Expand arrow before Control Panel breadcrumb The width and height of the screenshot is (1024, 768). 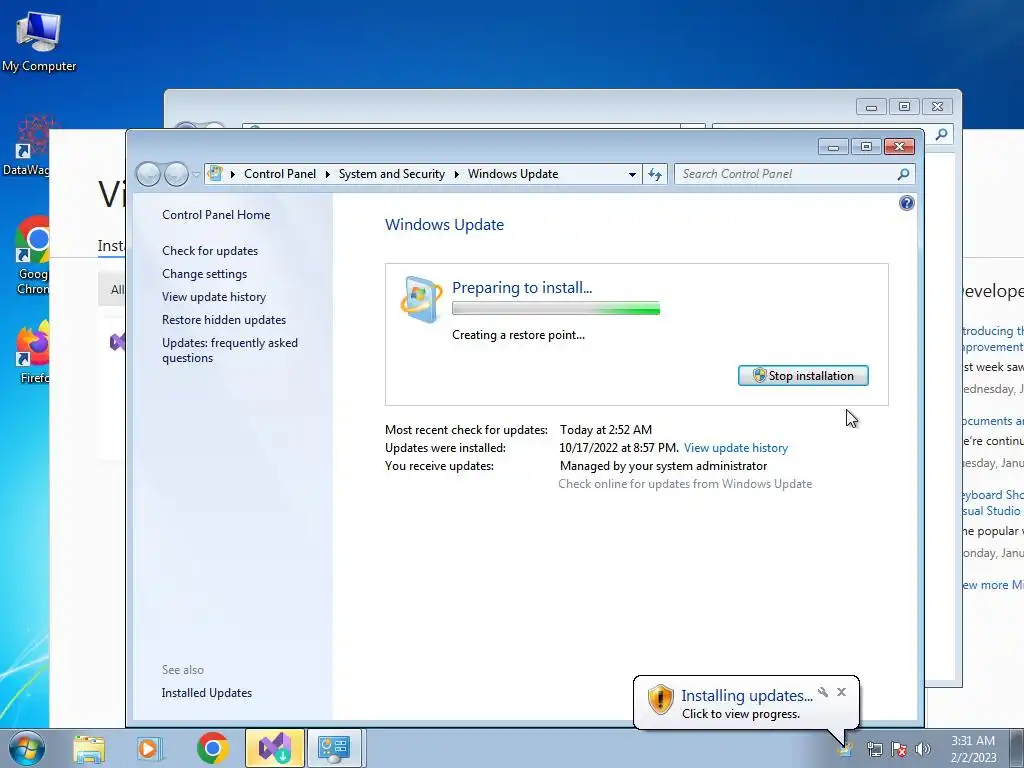(232, 174)
